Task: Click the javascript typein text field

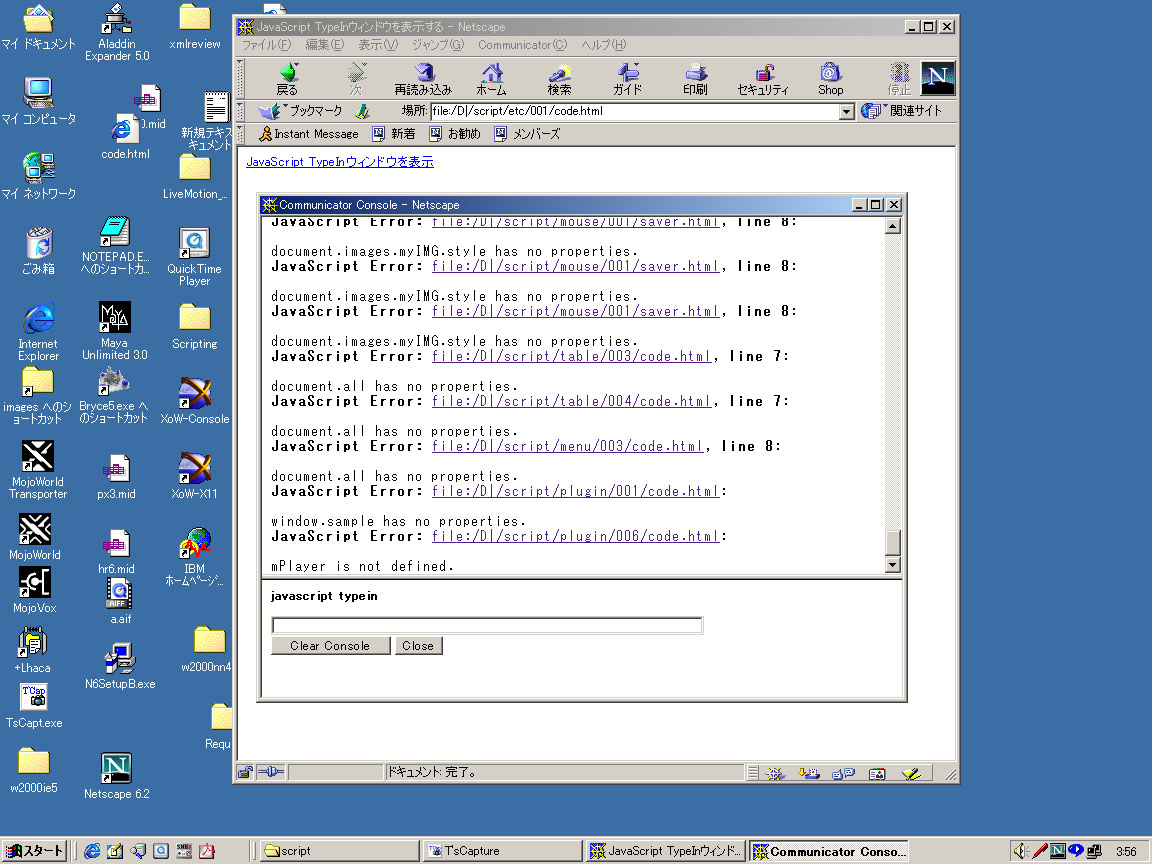Action: 487,625
